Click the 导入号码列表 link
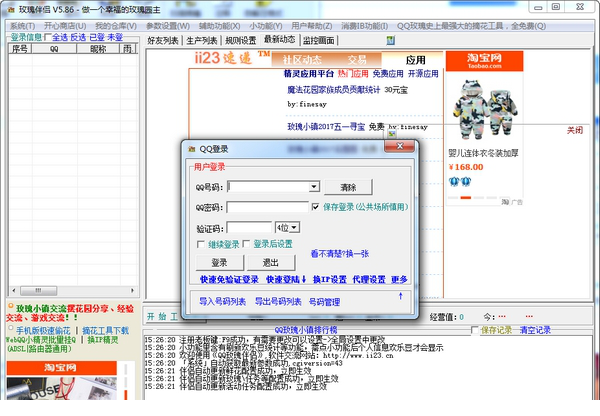 [x=222, y=302]
